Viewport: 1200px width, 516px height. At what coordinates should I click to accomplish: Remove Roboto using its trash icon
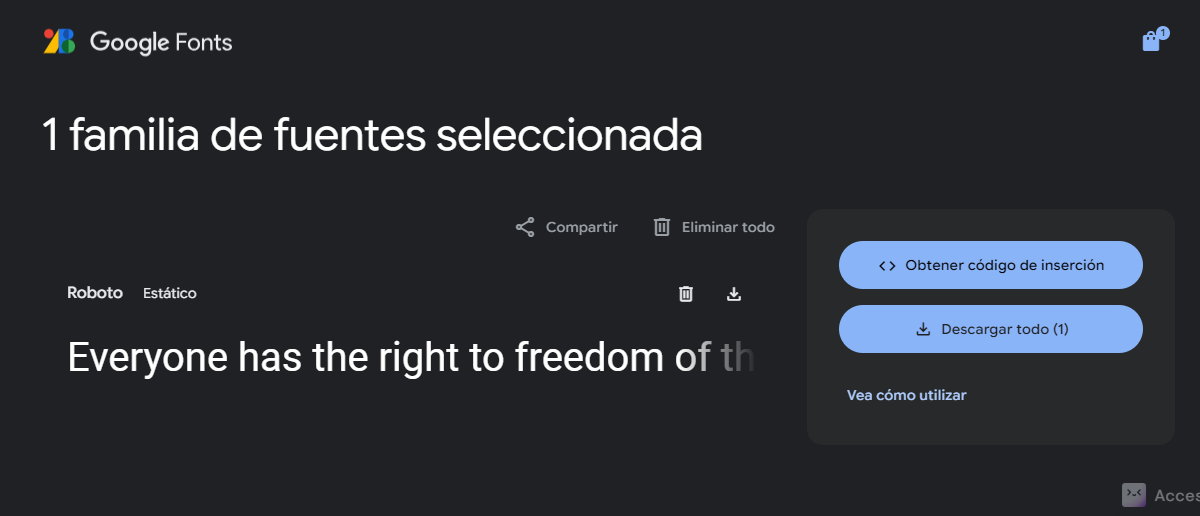pos(686,293)
